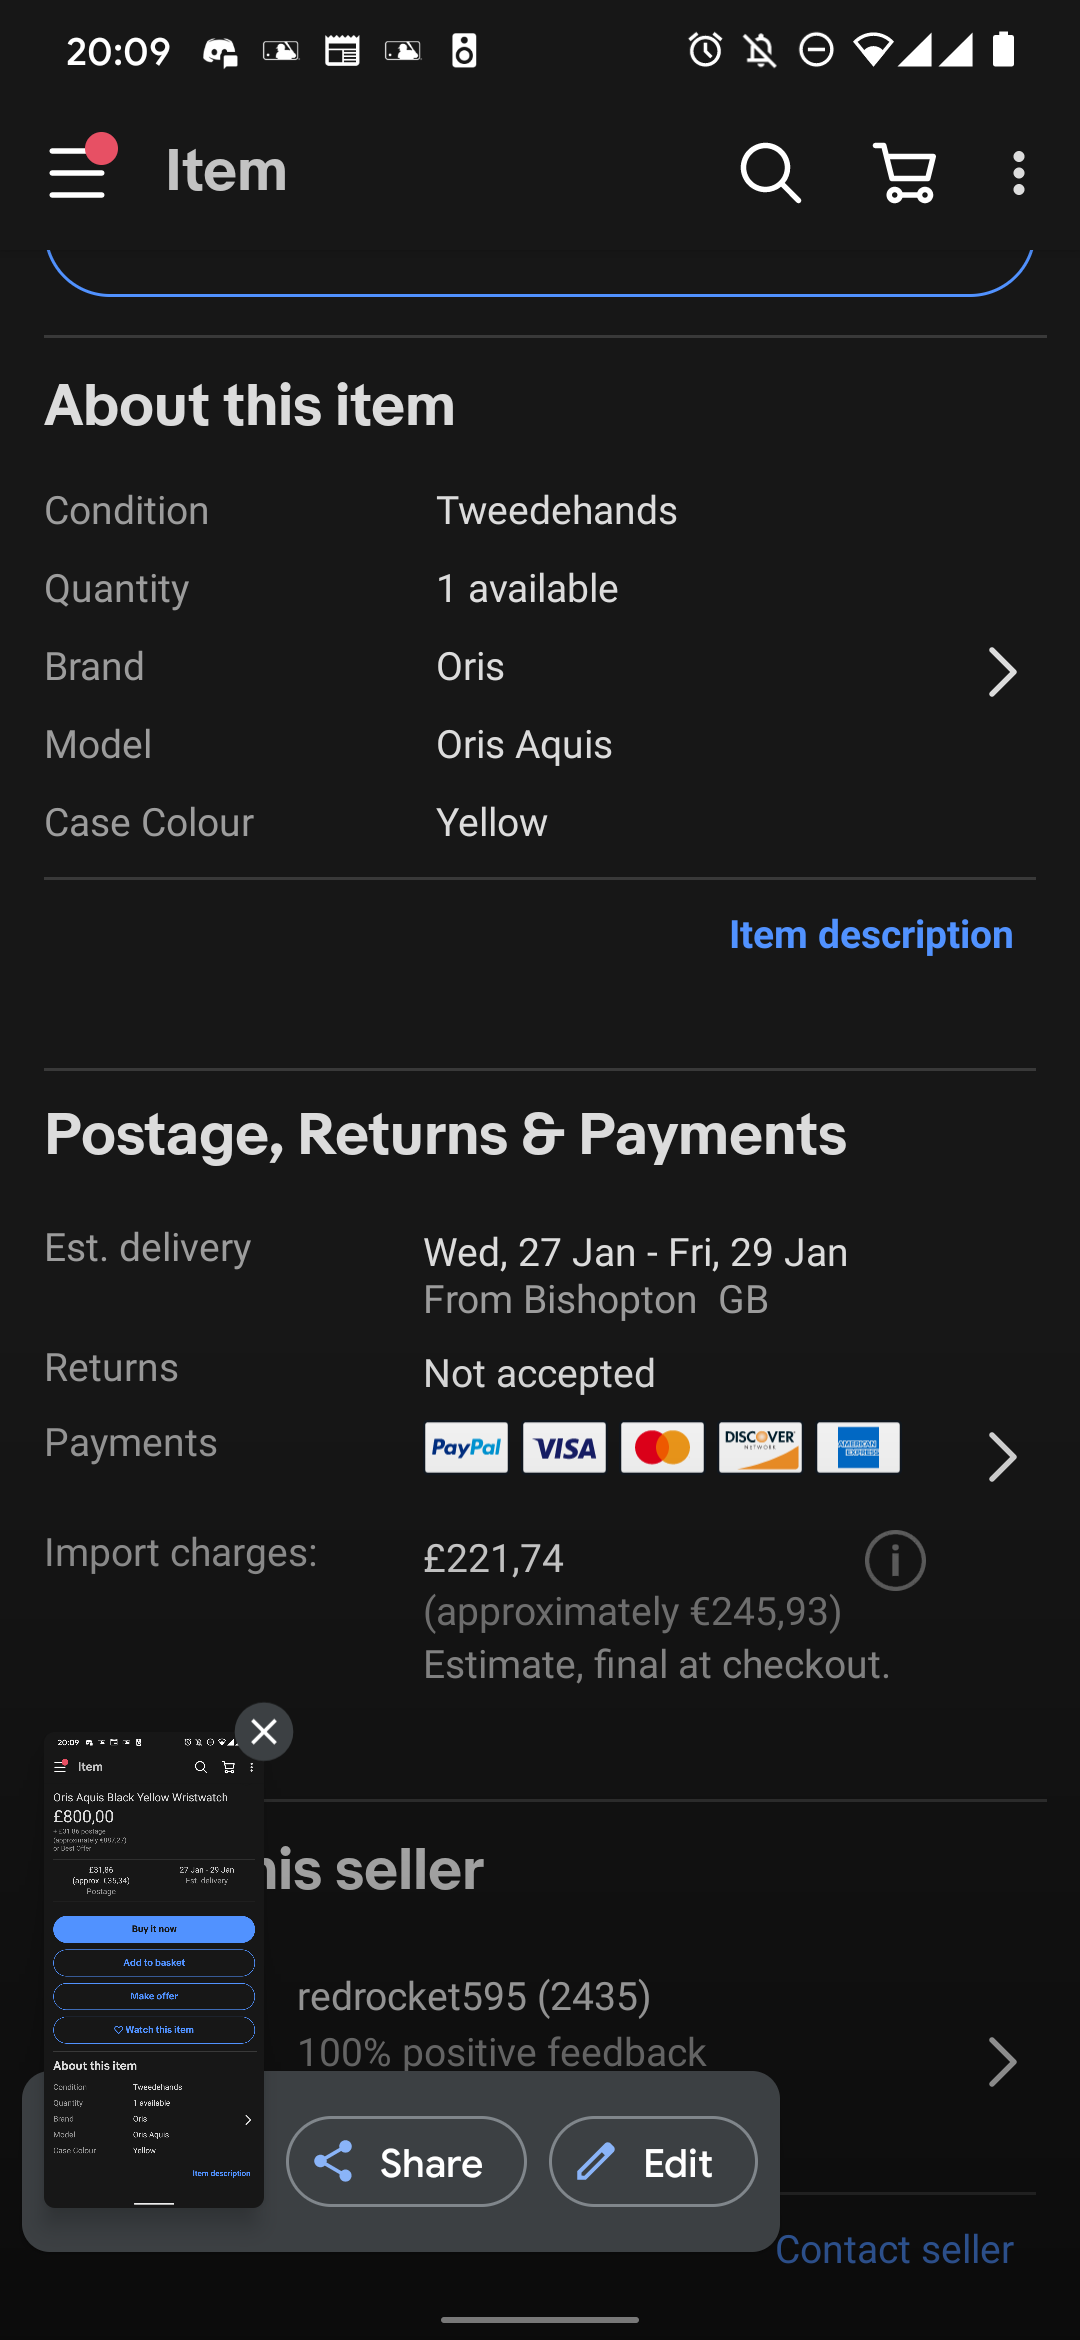The height and width of the screenshot is (2340, 1080).
Task: Open the three-dot overflow menu
Action: (1018, 173)
